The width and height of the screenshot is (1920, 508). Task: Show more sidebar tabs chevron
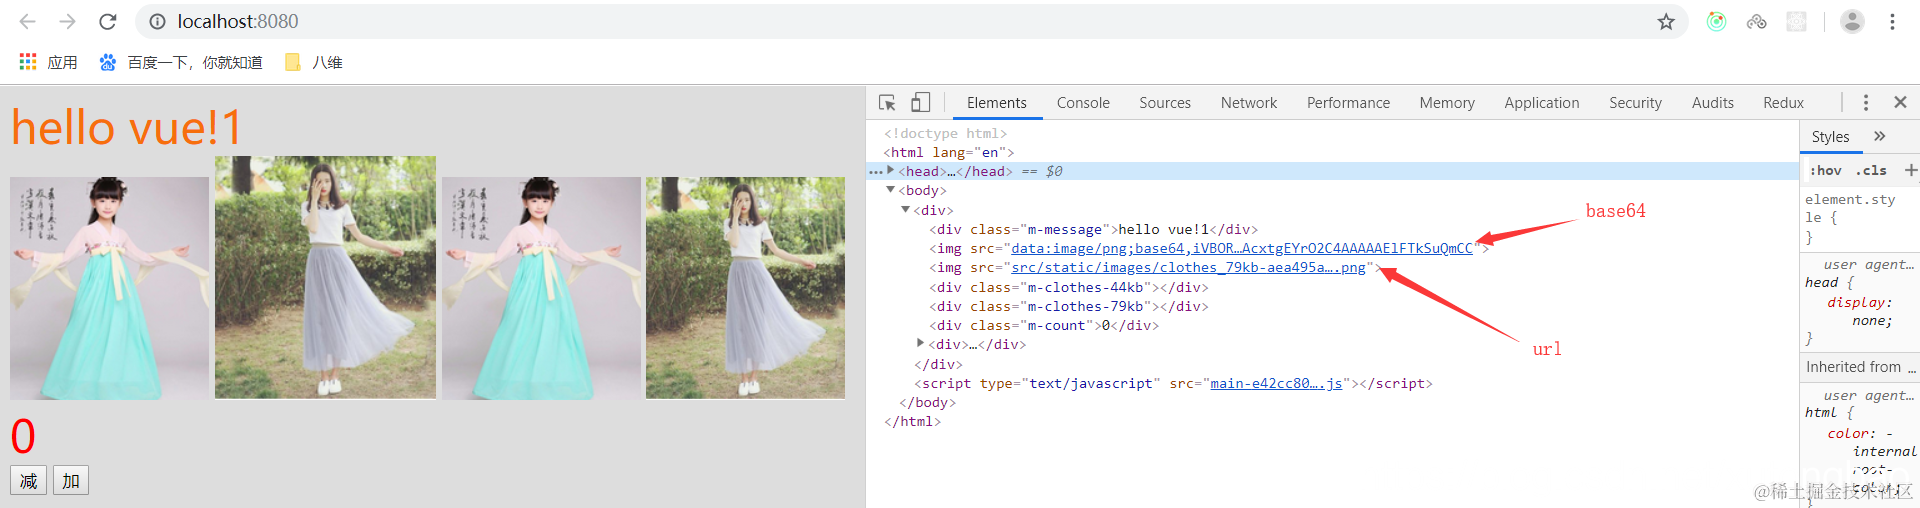pyautogui.click(x=1880, y=136)
